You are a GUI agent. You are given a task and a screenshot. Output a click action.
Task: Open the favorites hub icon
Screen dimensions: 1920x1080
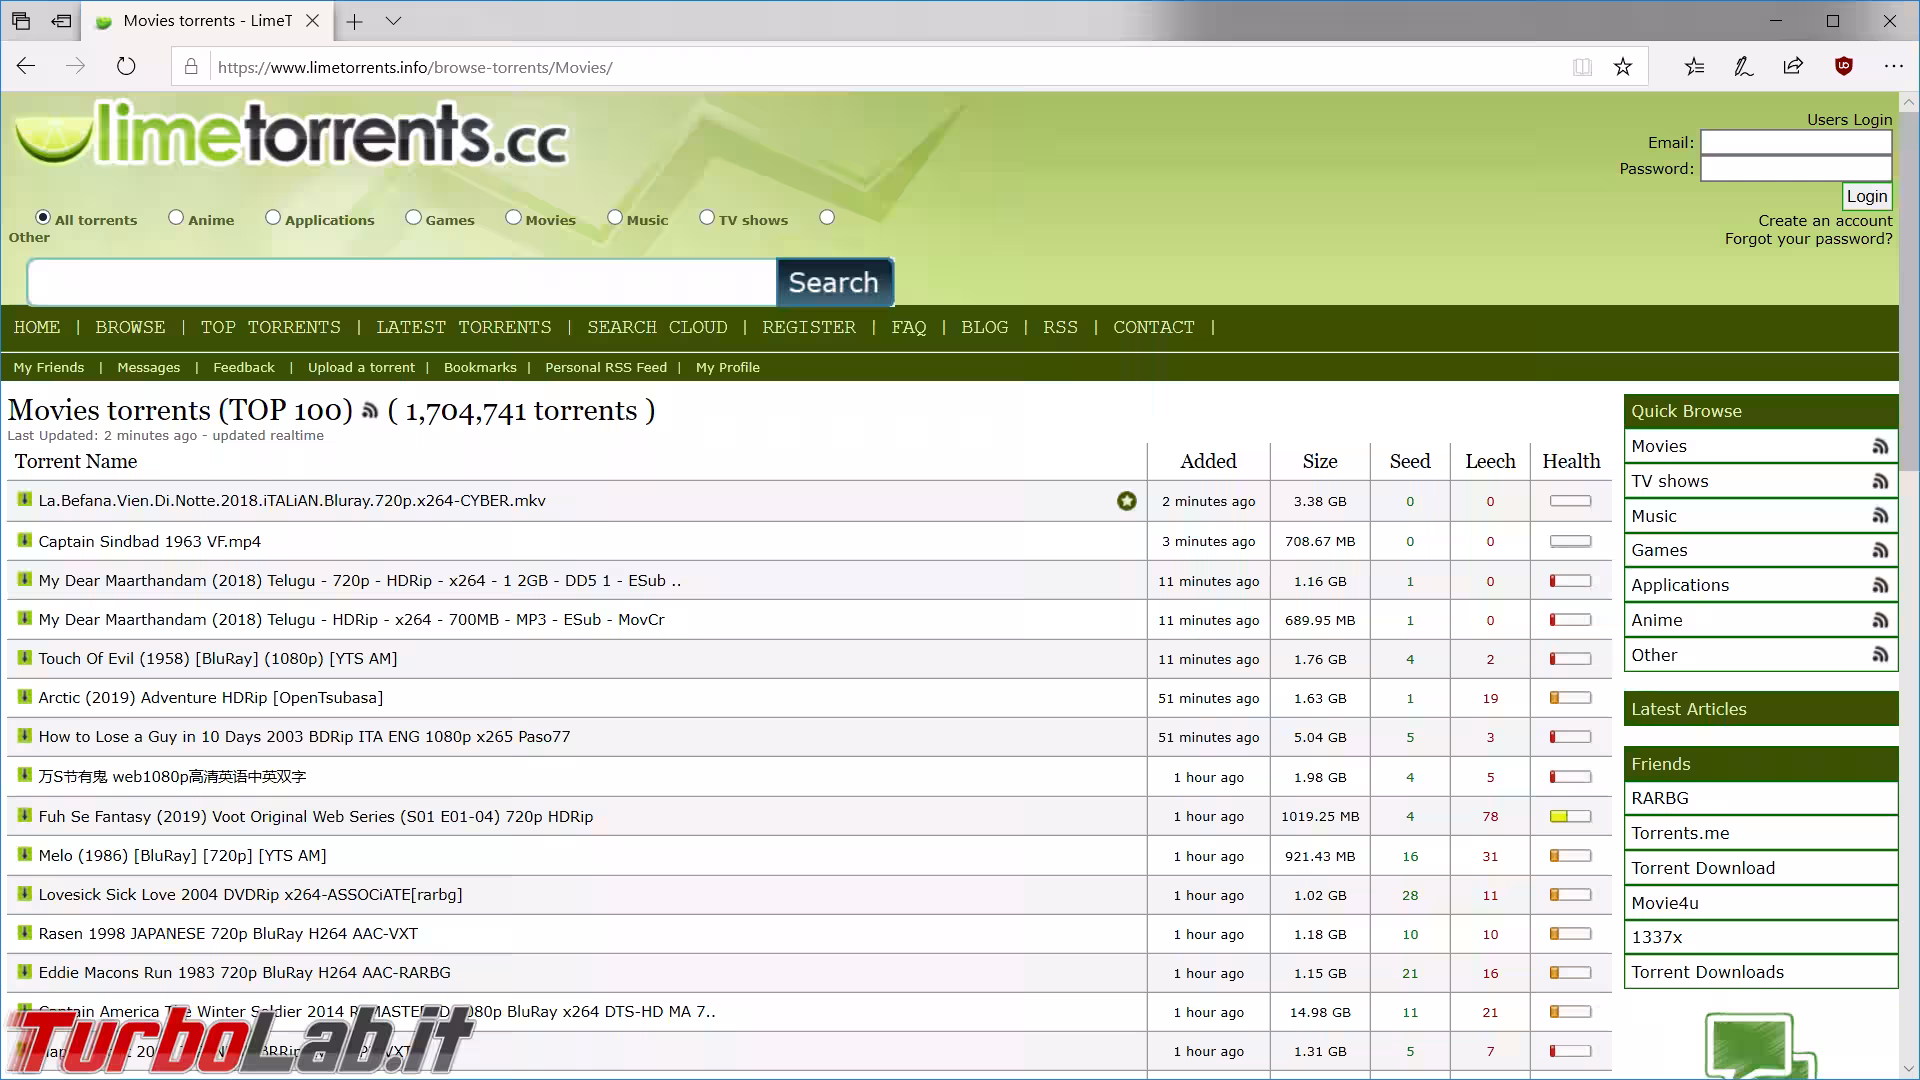1694,67
